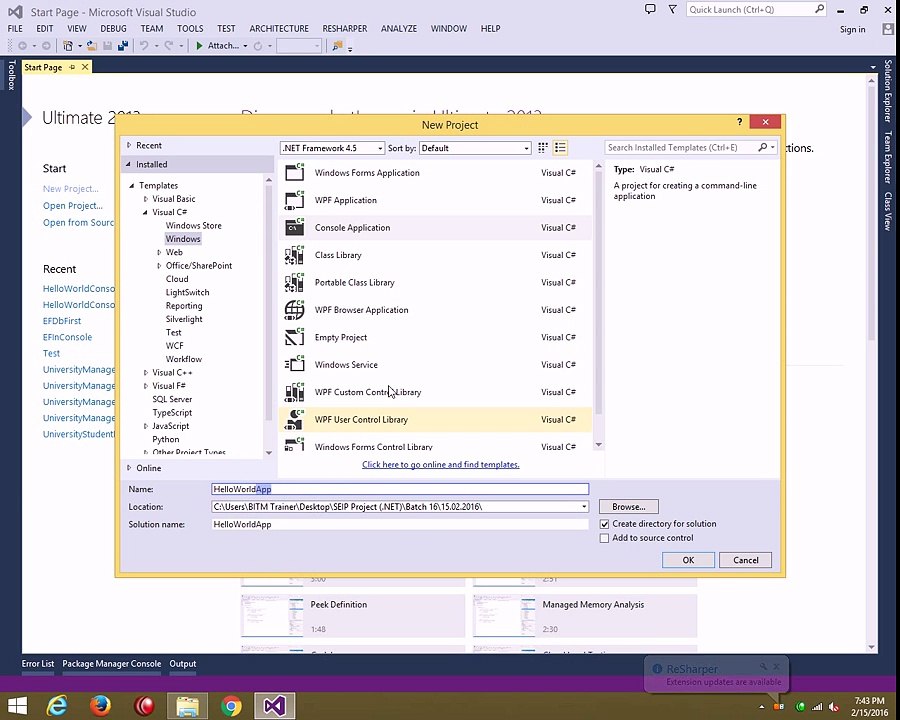Click the Undo toolbar icon
The width and height of the screenshot is (900, 720).
[x=144, y=46]
